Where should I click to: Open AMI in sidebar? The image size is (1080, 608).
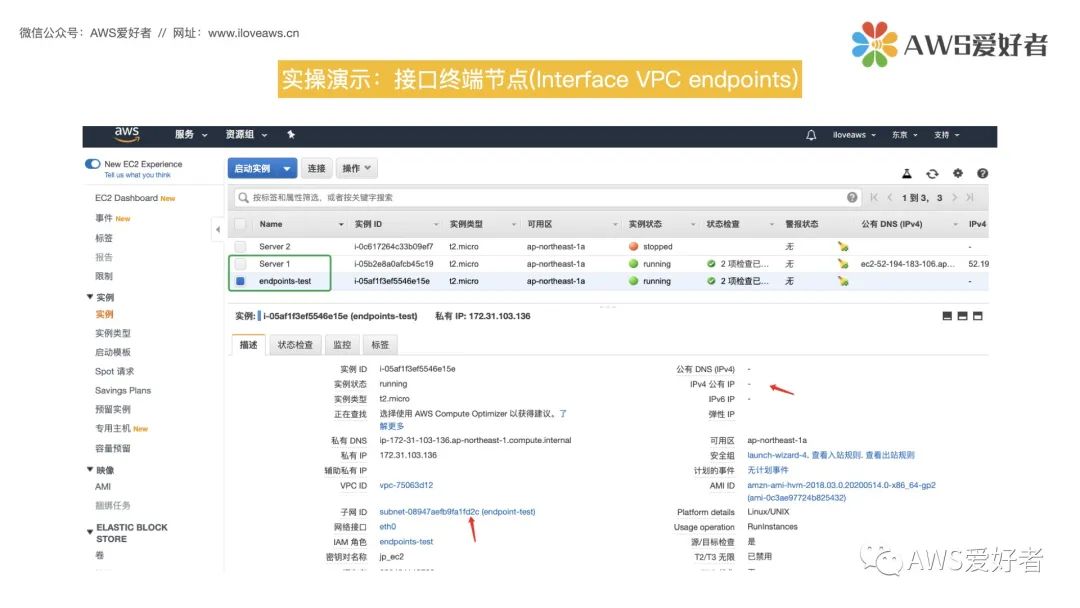103,487
